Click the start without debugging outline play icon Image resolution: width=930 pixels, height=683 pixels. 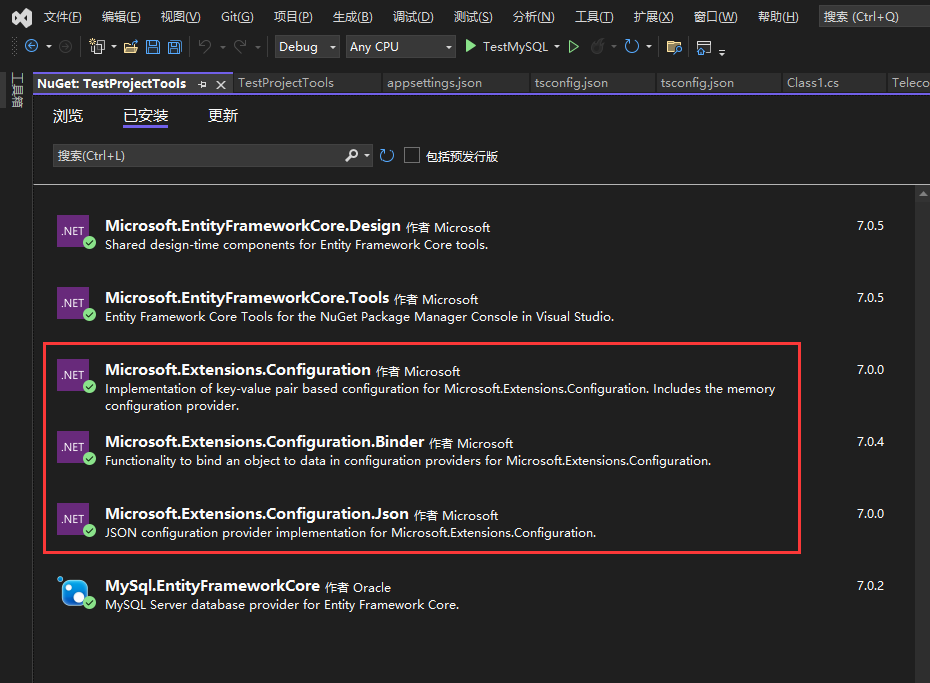point(574,46)
